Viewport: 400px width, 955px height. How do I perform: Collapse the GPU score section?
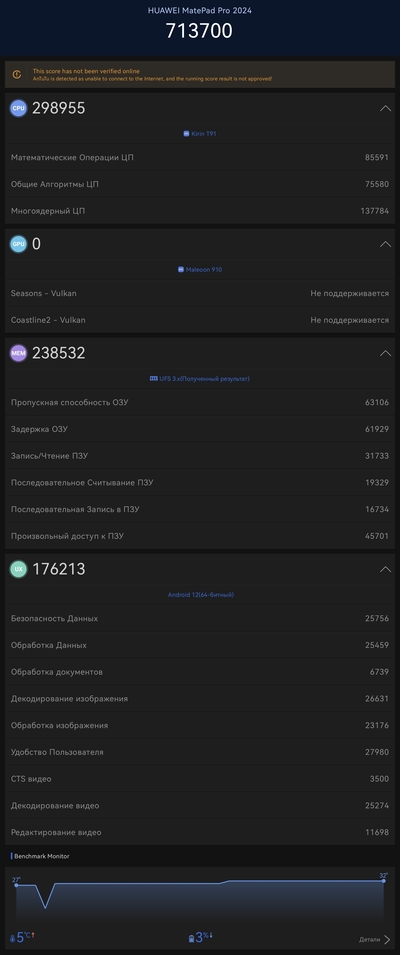(x=385, y=244)
